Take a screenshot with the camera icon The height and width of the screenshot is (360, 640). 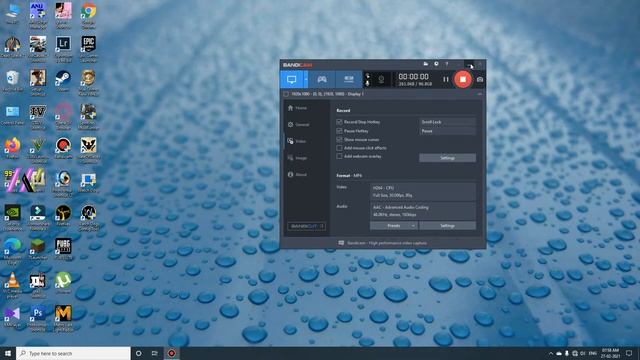click(x=480, y=80)
